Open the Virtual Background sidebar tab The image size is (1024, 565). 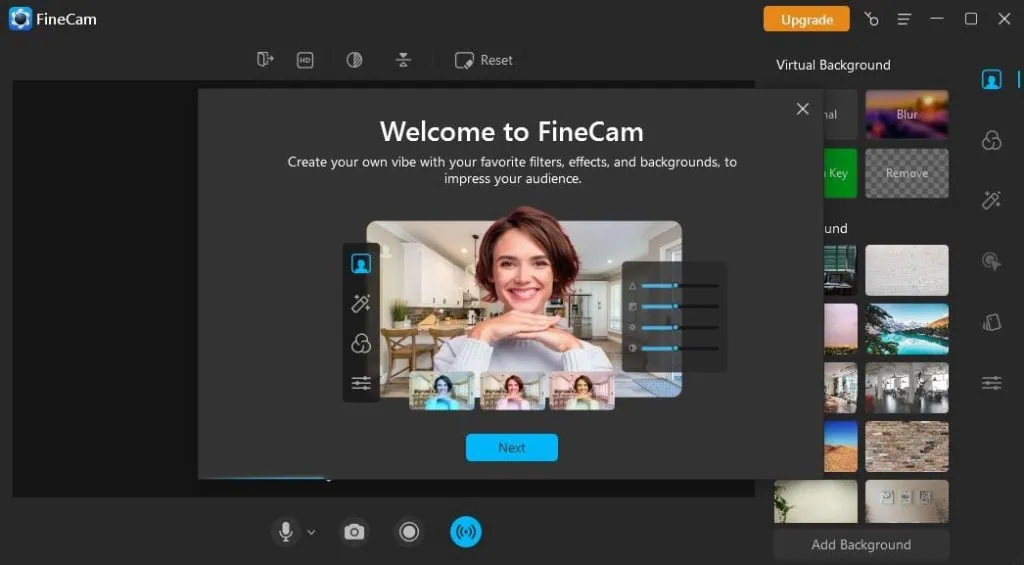(x=991, y=80)
